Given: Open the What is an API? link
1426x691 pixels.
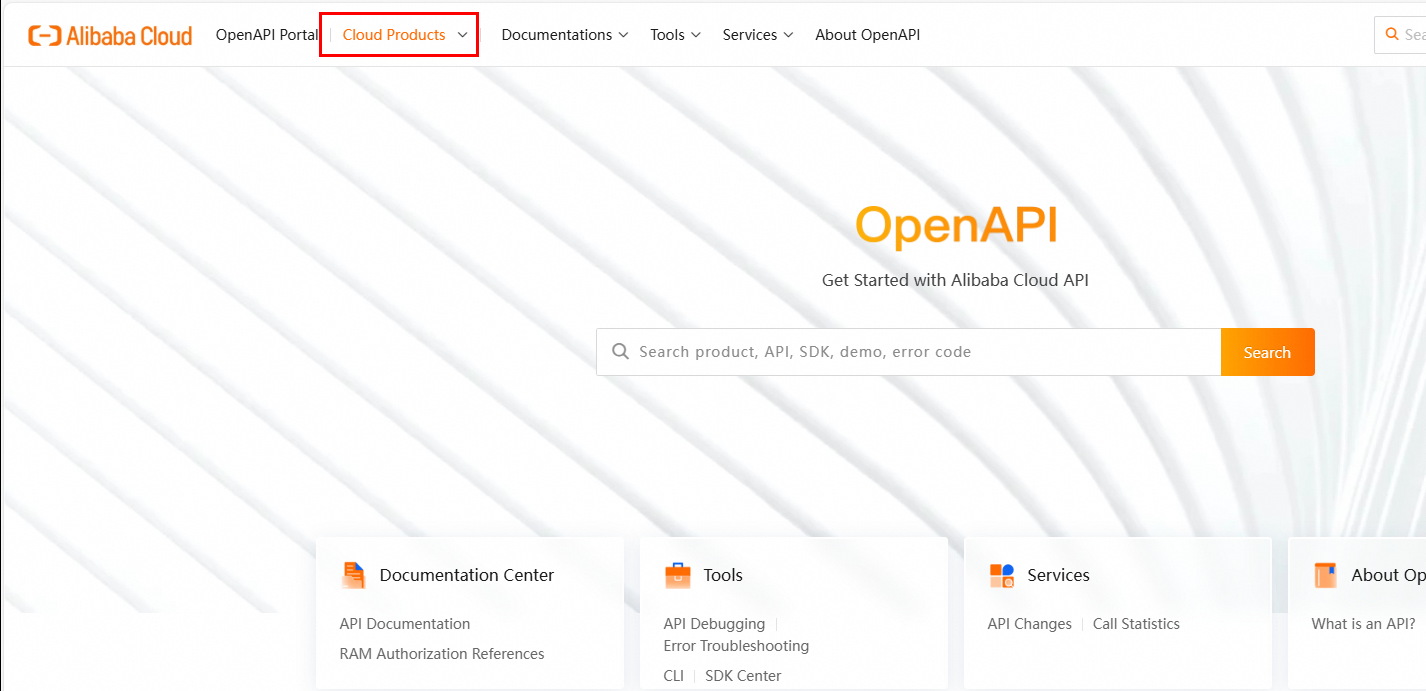Looking at the screenshot, I should coord(1363,624).
